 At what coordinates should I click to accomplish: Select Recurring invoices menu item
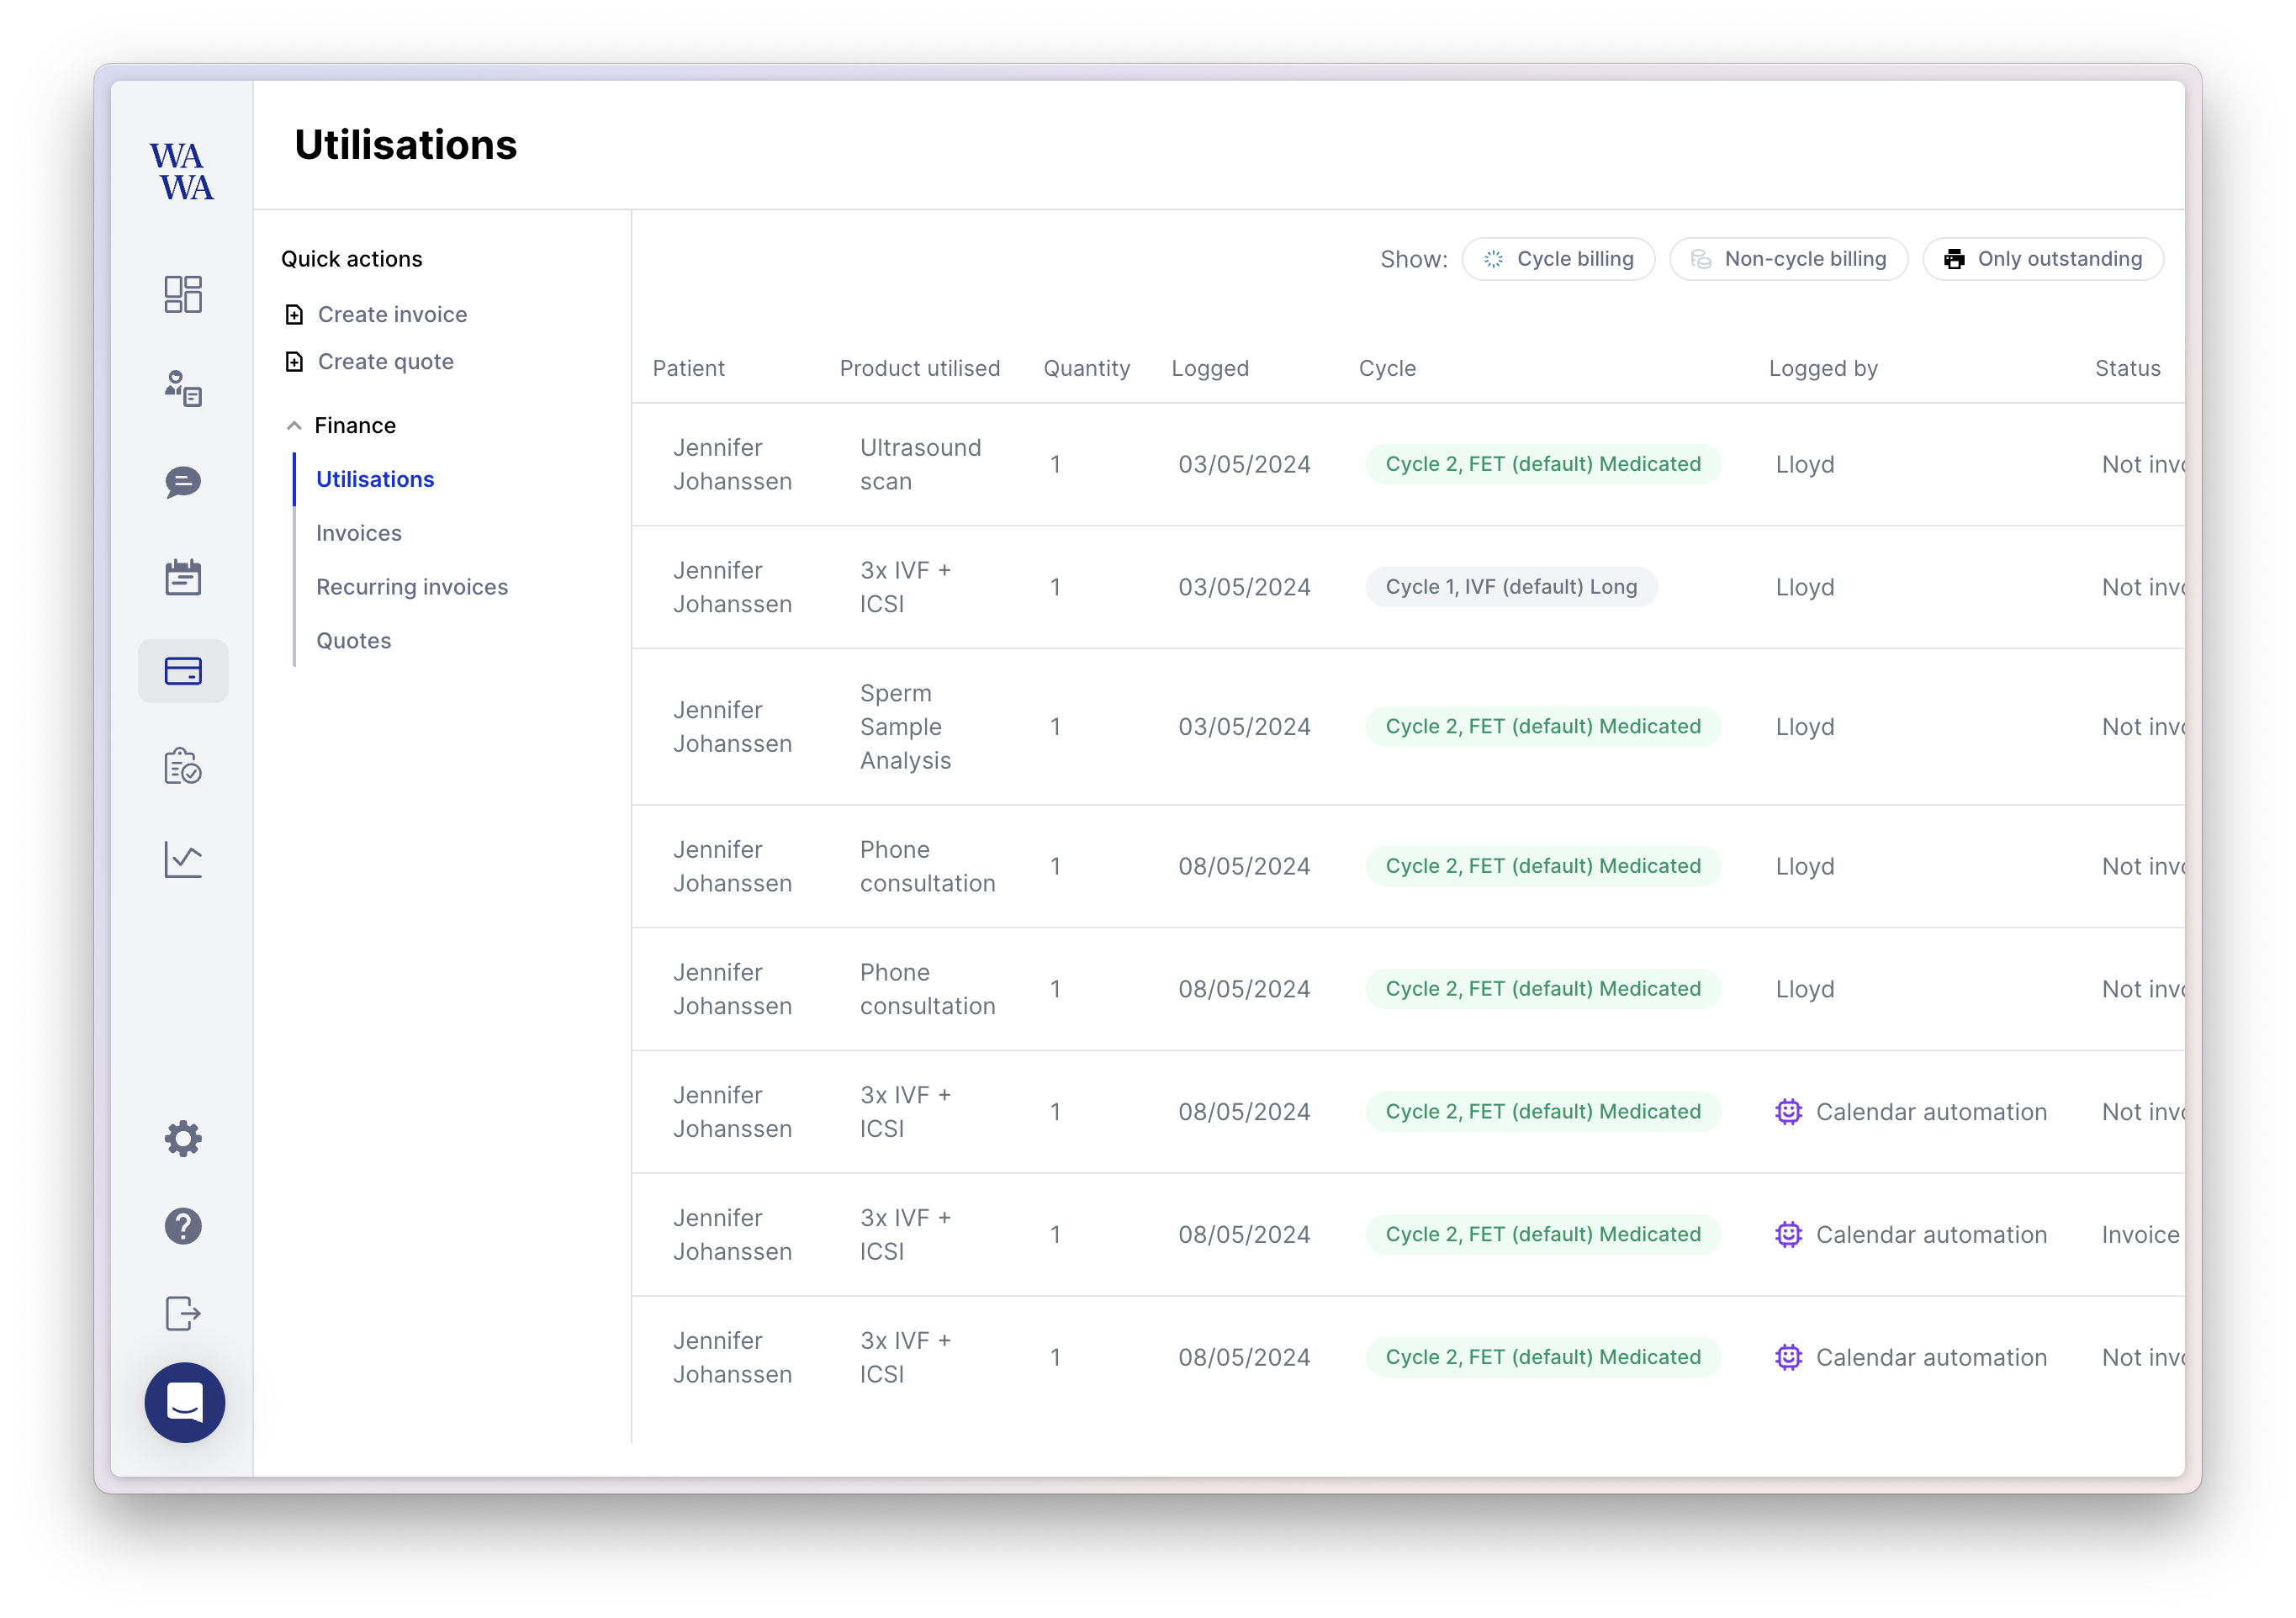point(412,587)
